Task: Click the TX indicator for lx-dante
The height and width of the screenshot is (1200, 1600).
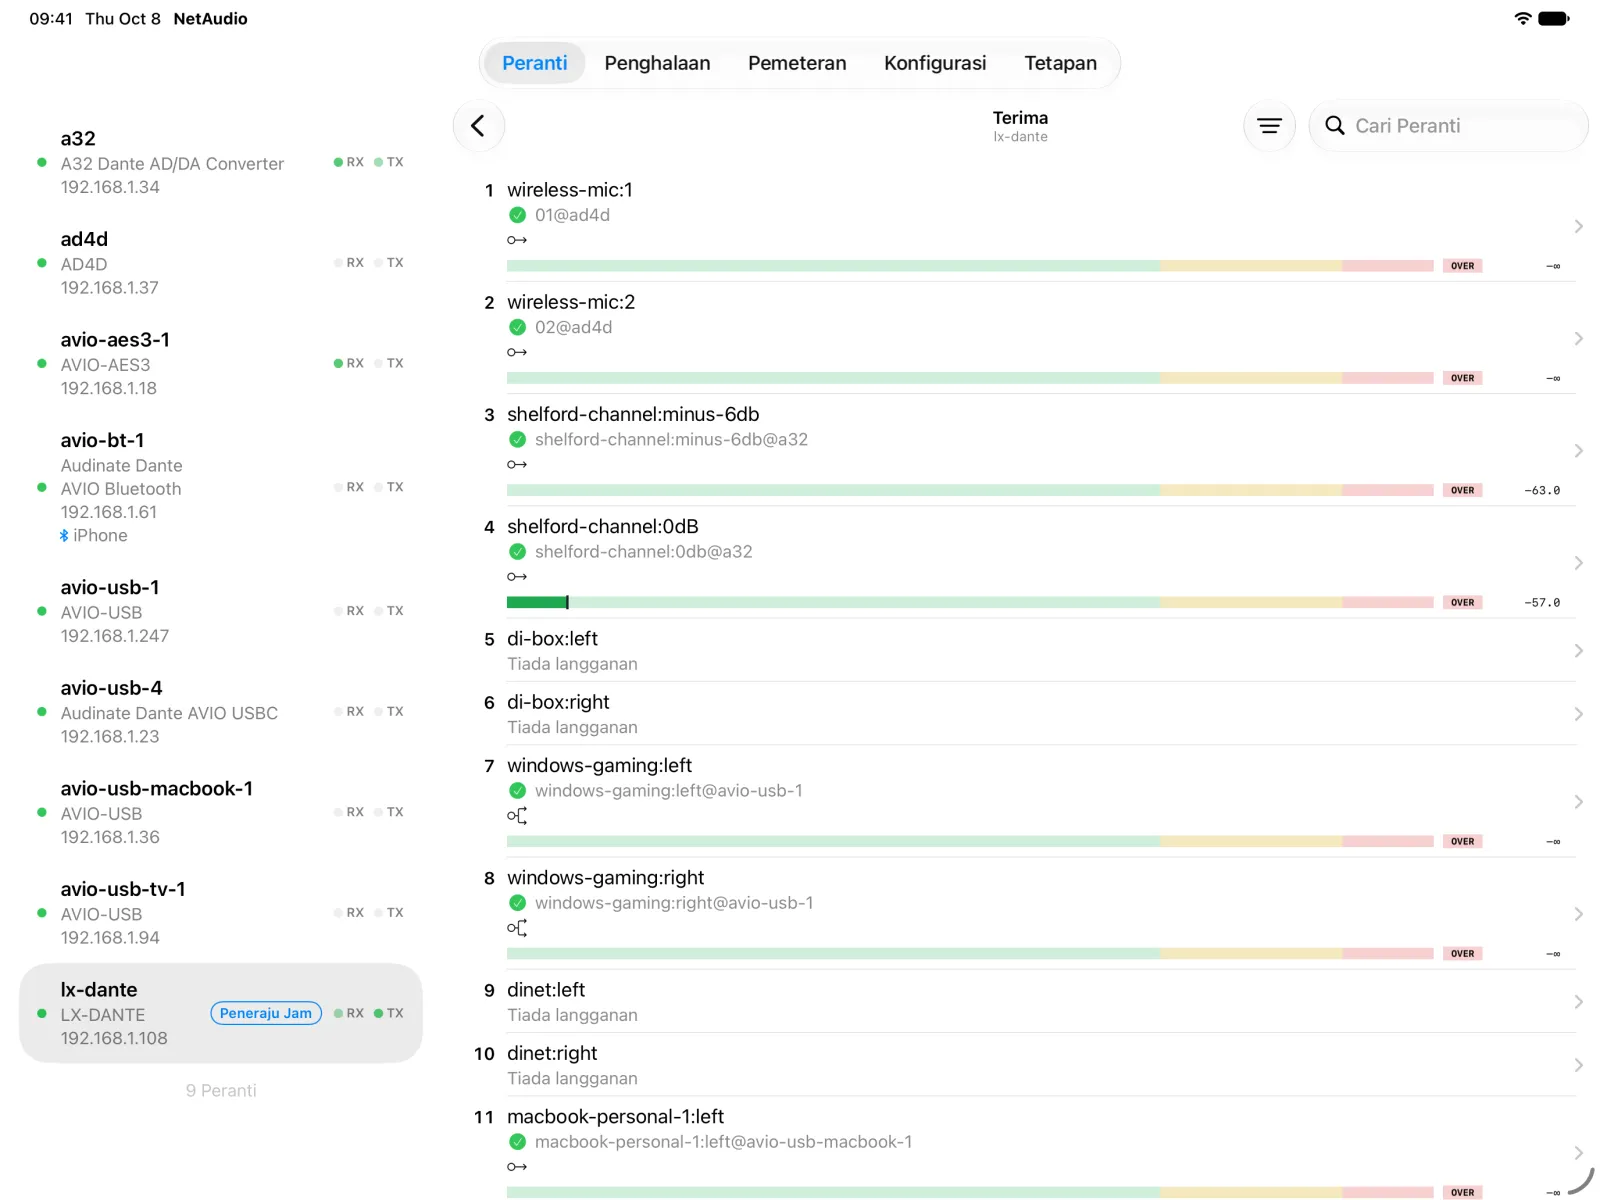Action: (389, 1013)
